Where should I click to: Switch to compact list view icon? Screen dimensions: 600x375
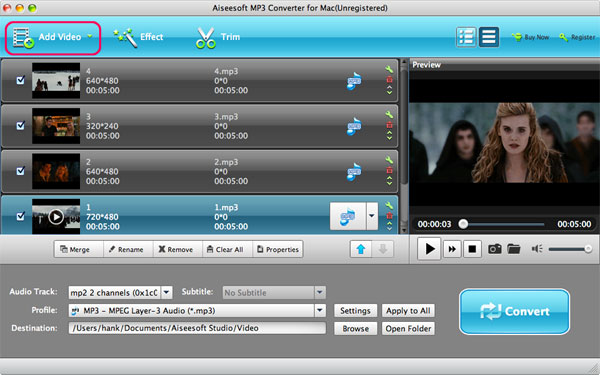[x=489, y=37]
